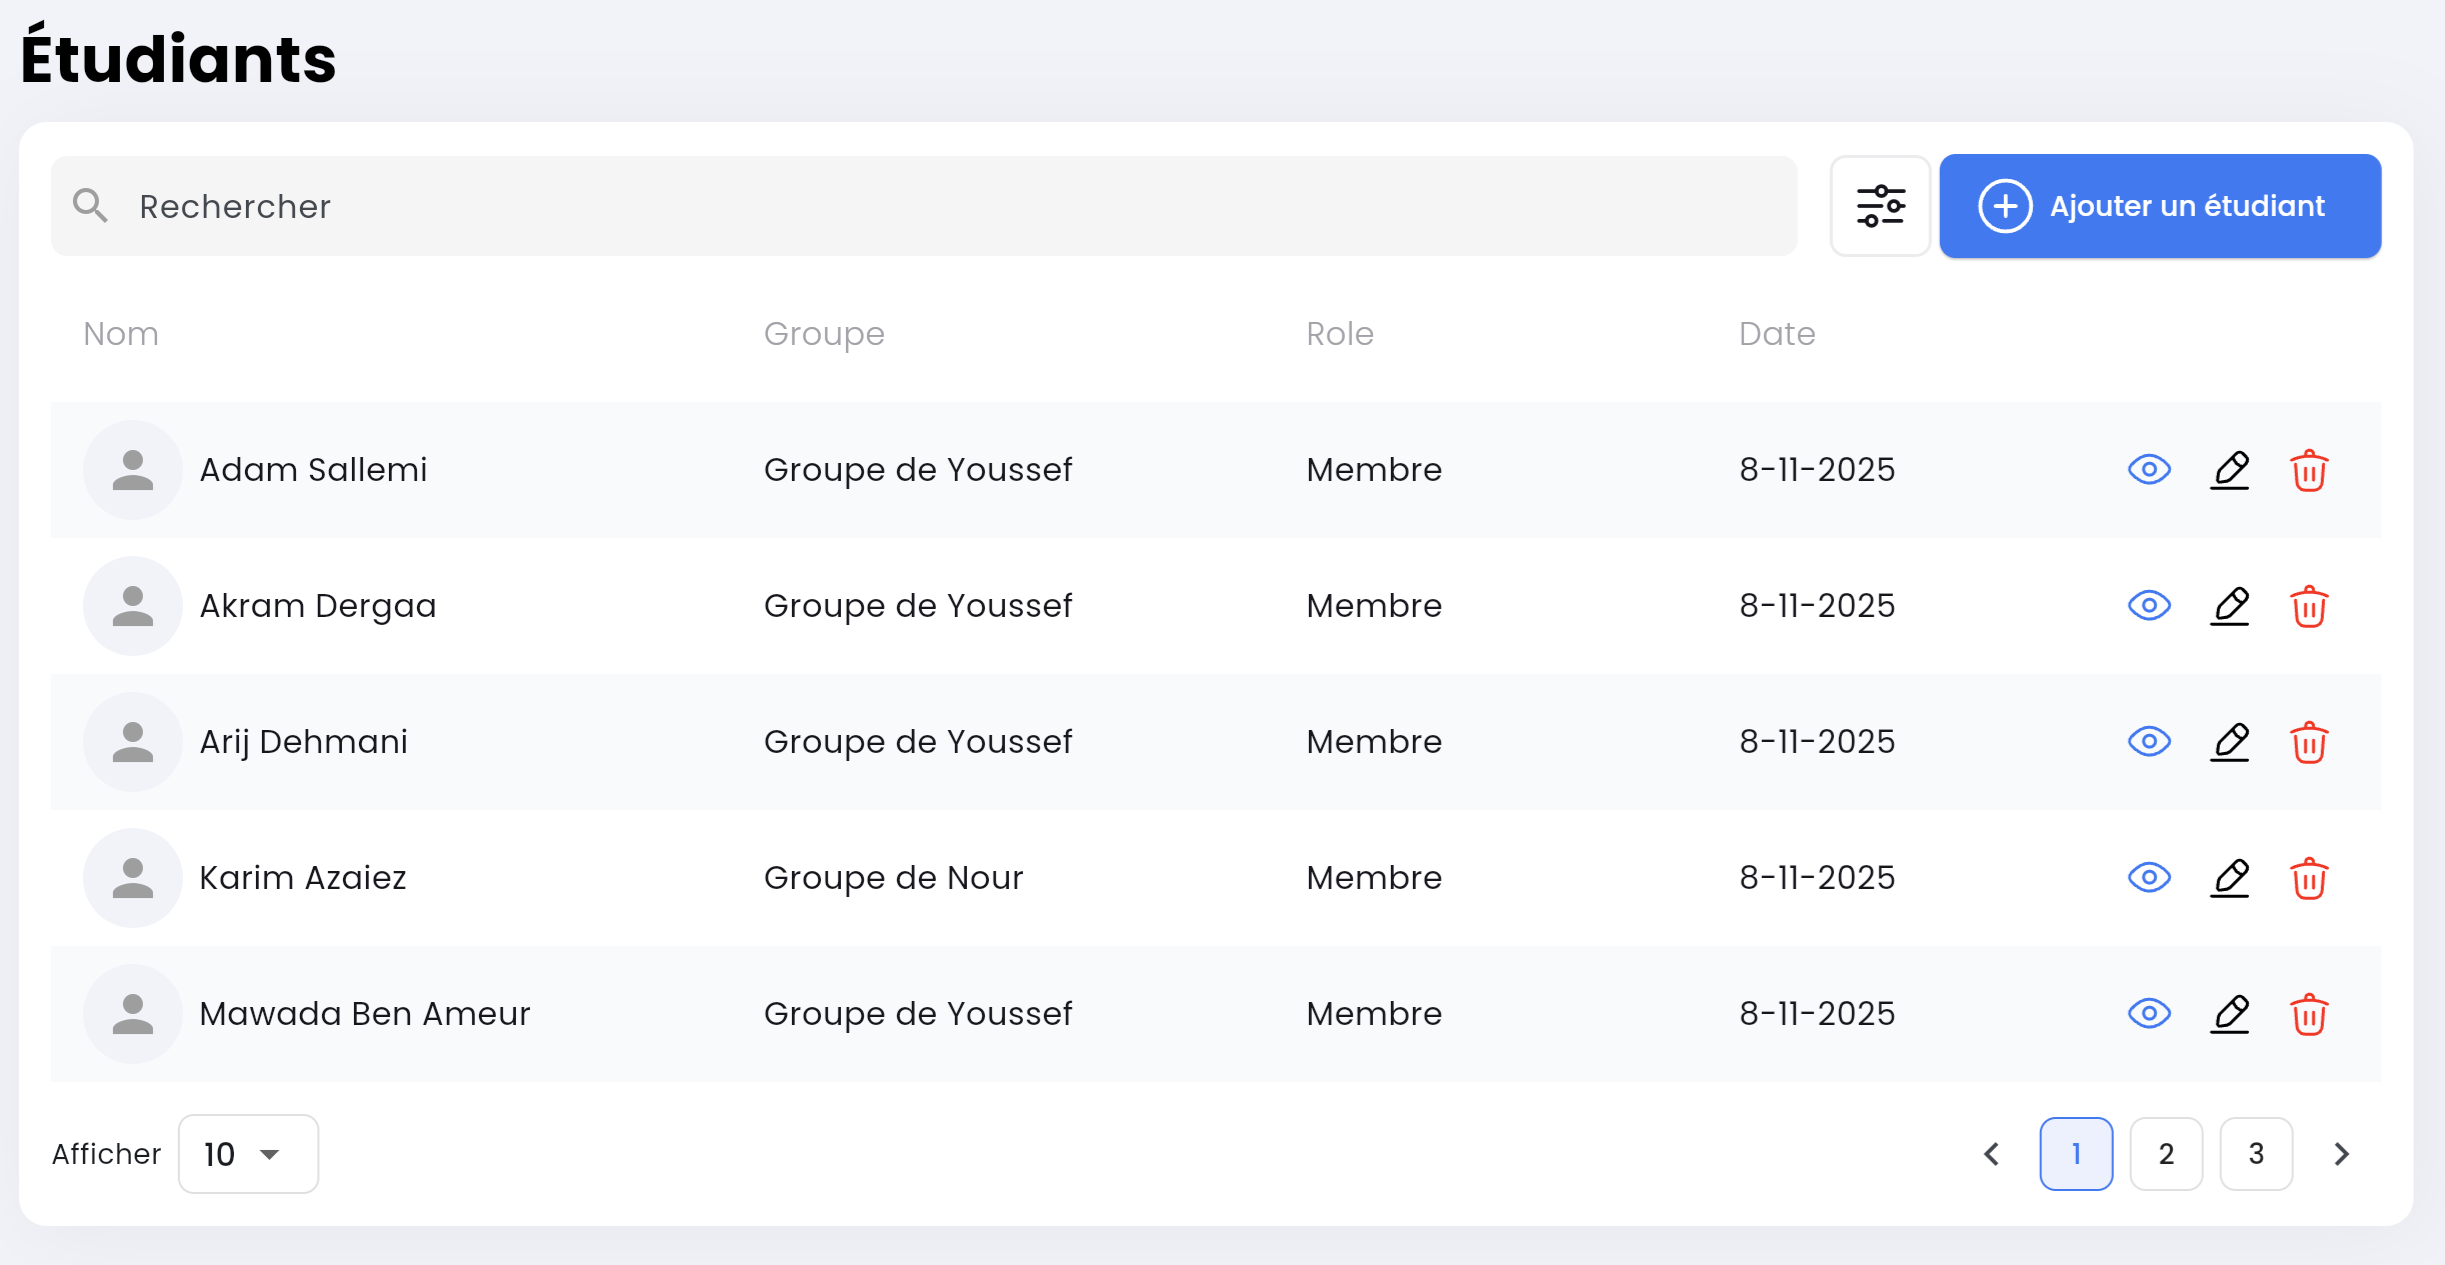2445x1265 pixels.
Task: Click the search magnifier icon
Action: 91,205
